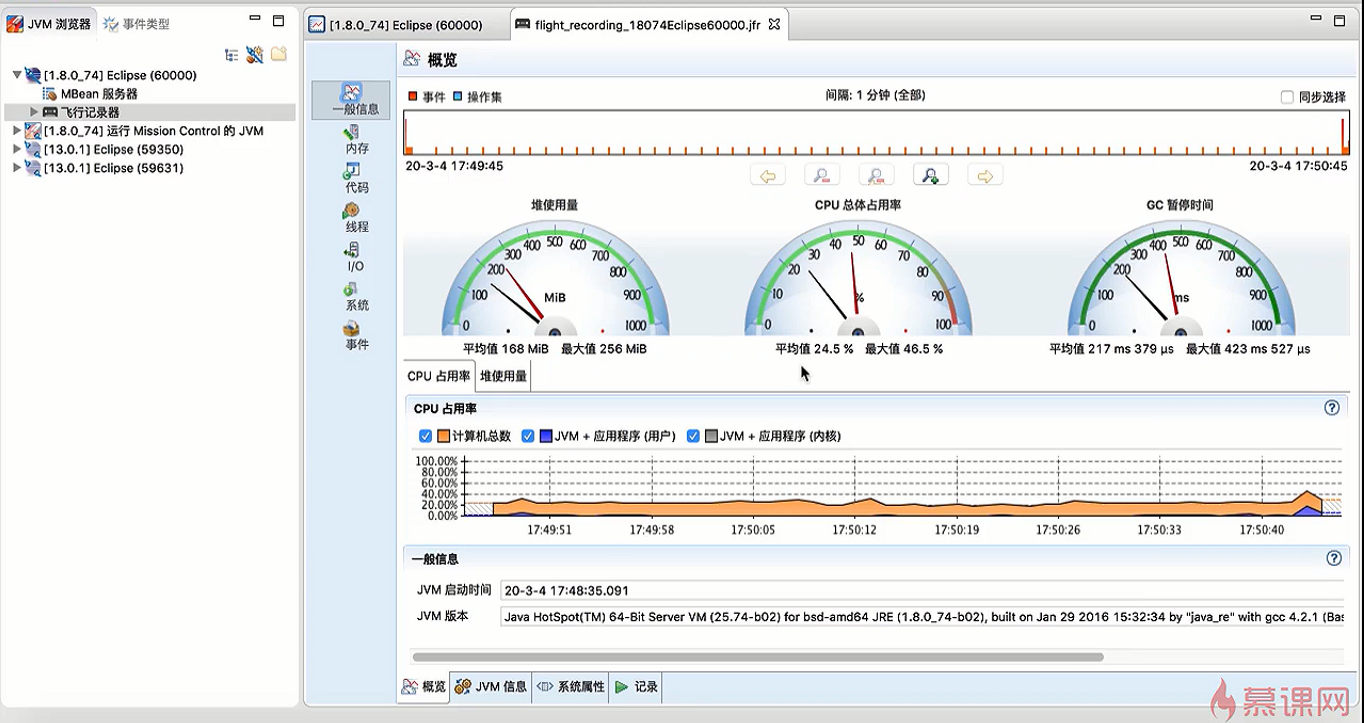This screenshot has width=1364, height=723.
Task: Open the I/O tab group
Action: (355, 257)
